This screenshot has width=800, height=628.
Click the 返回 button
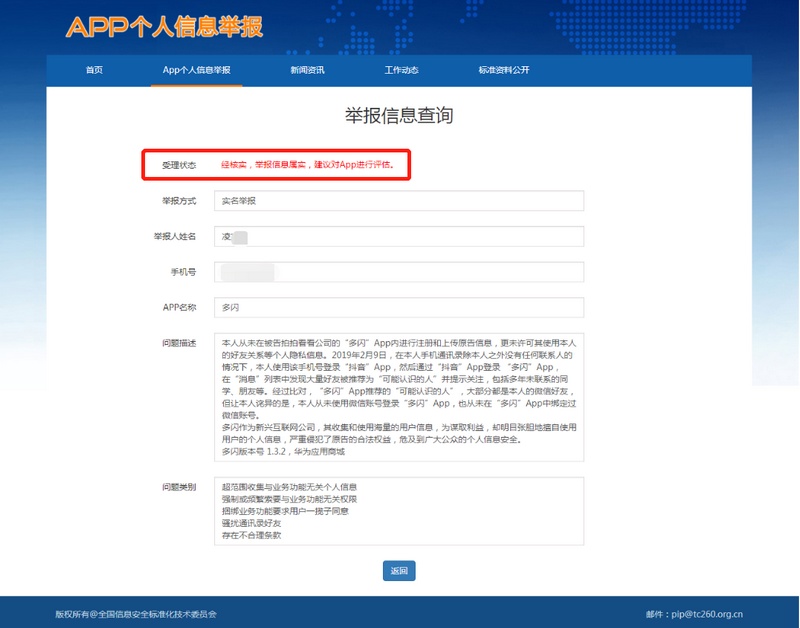399,570
